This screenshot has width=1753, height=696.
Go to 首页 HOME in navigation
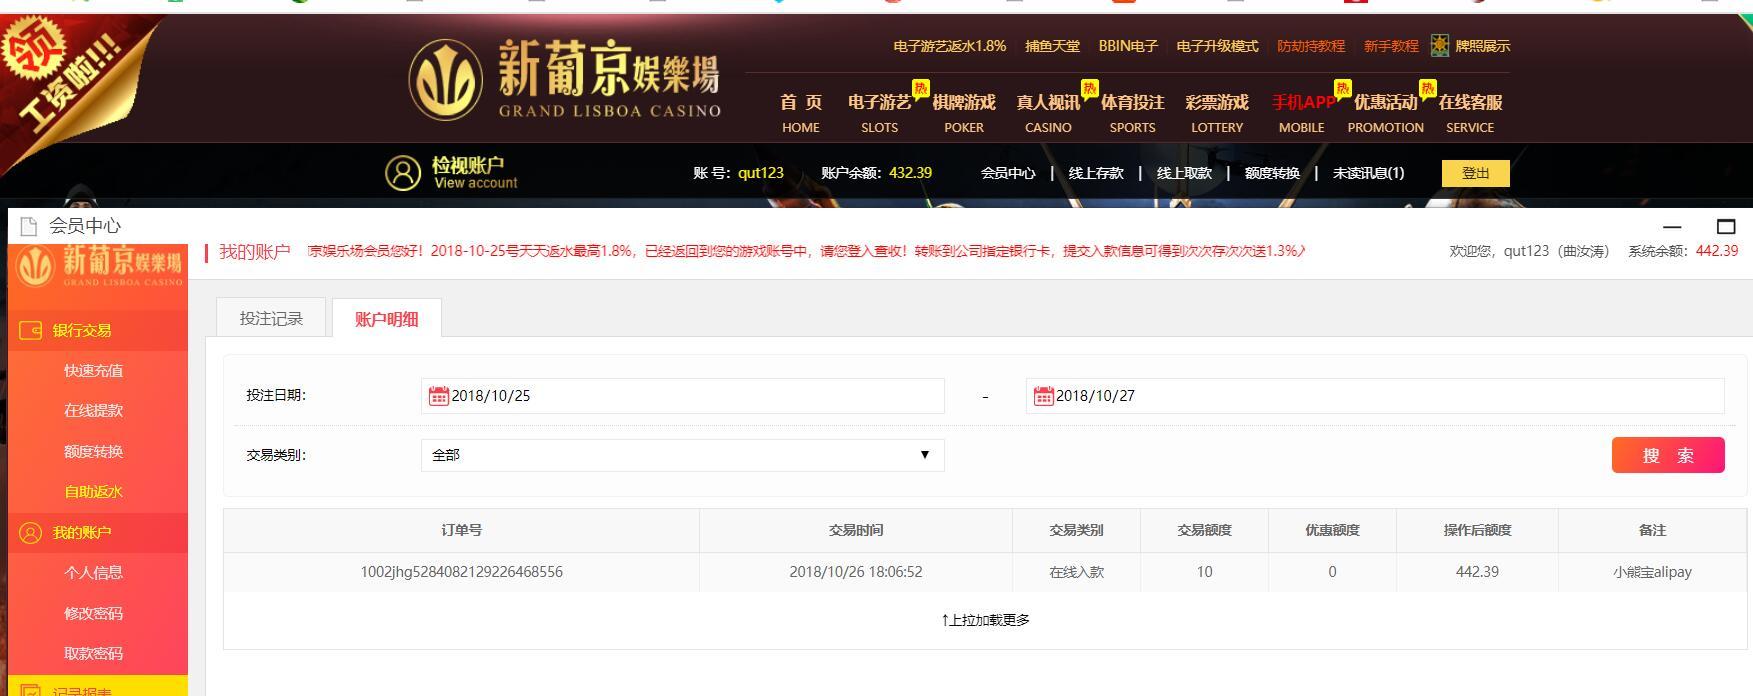pos(801,113)
